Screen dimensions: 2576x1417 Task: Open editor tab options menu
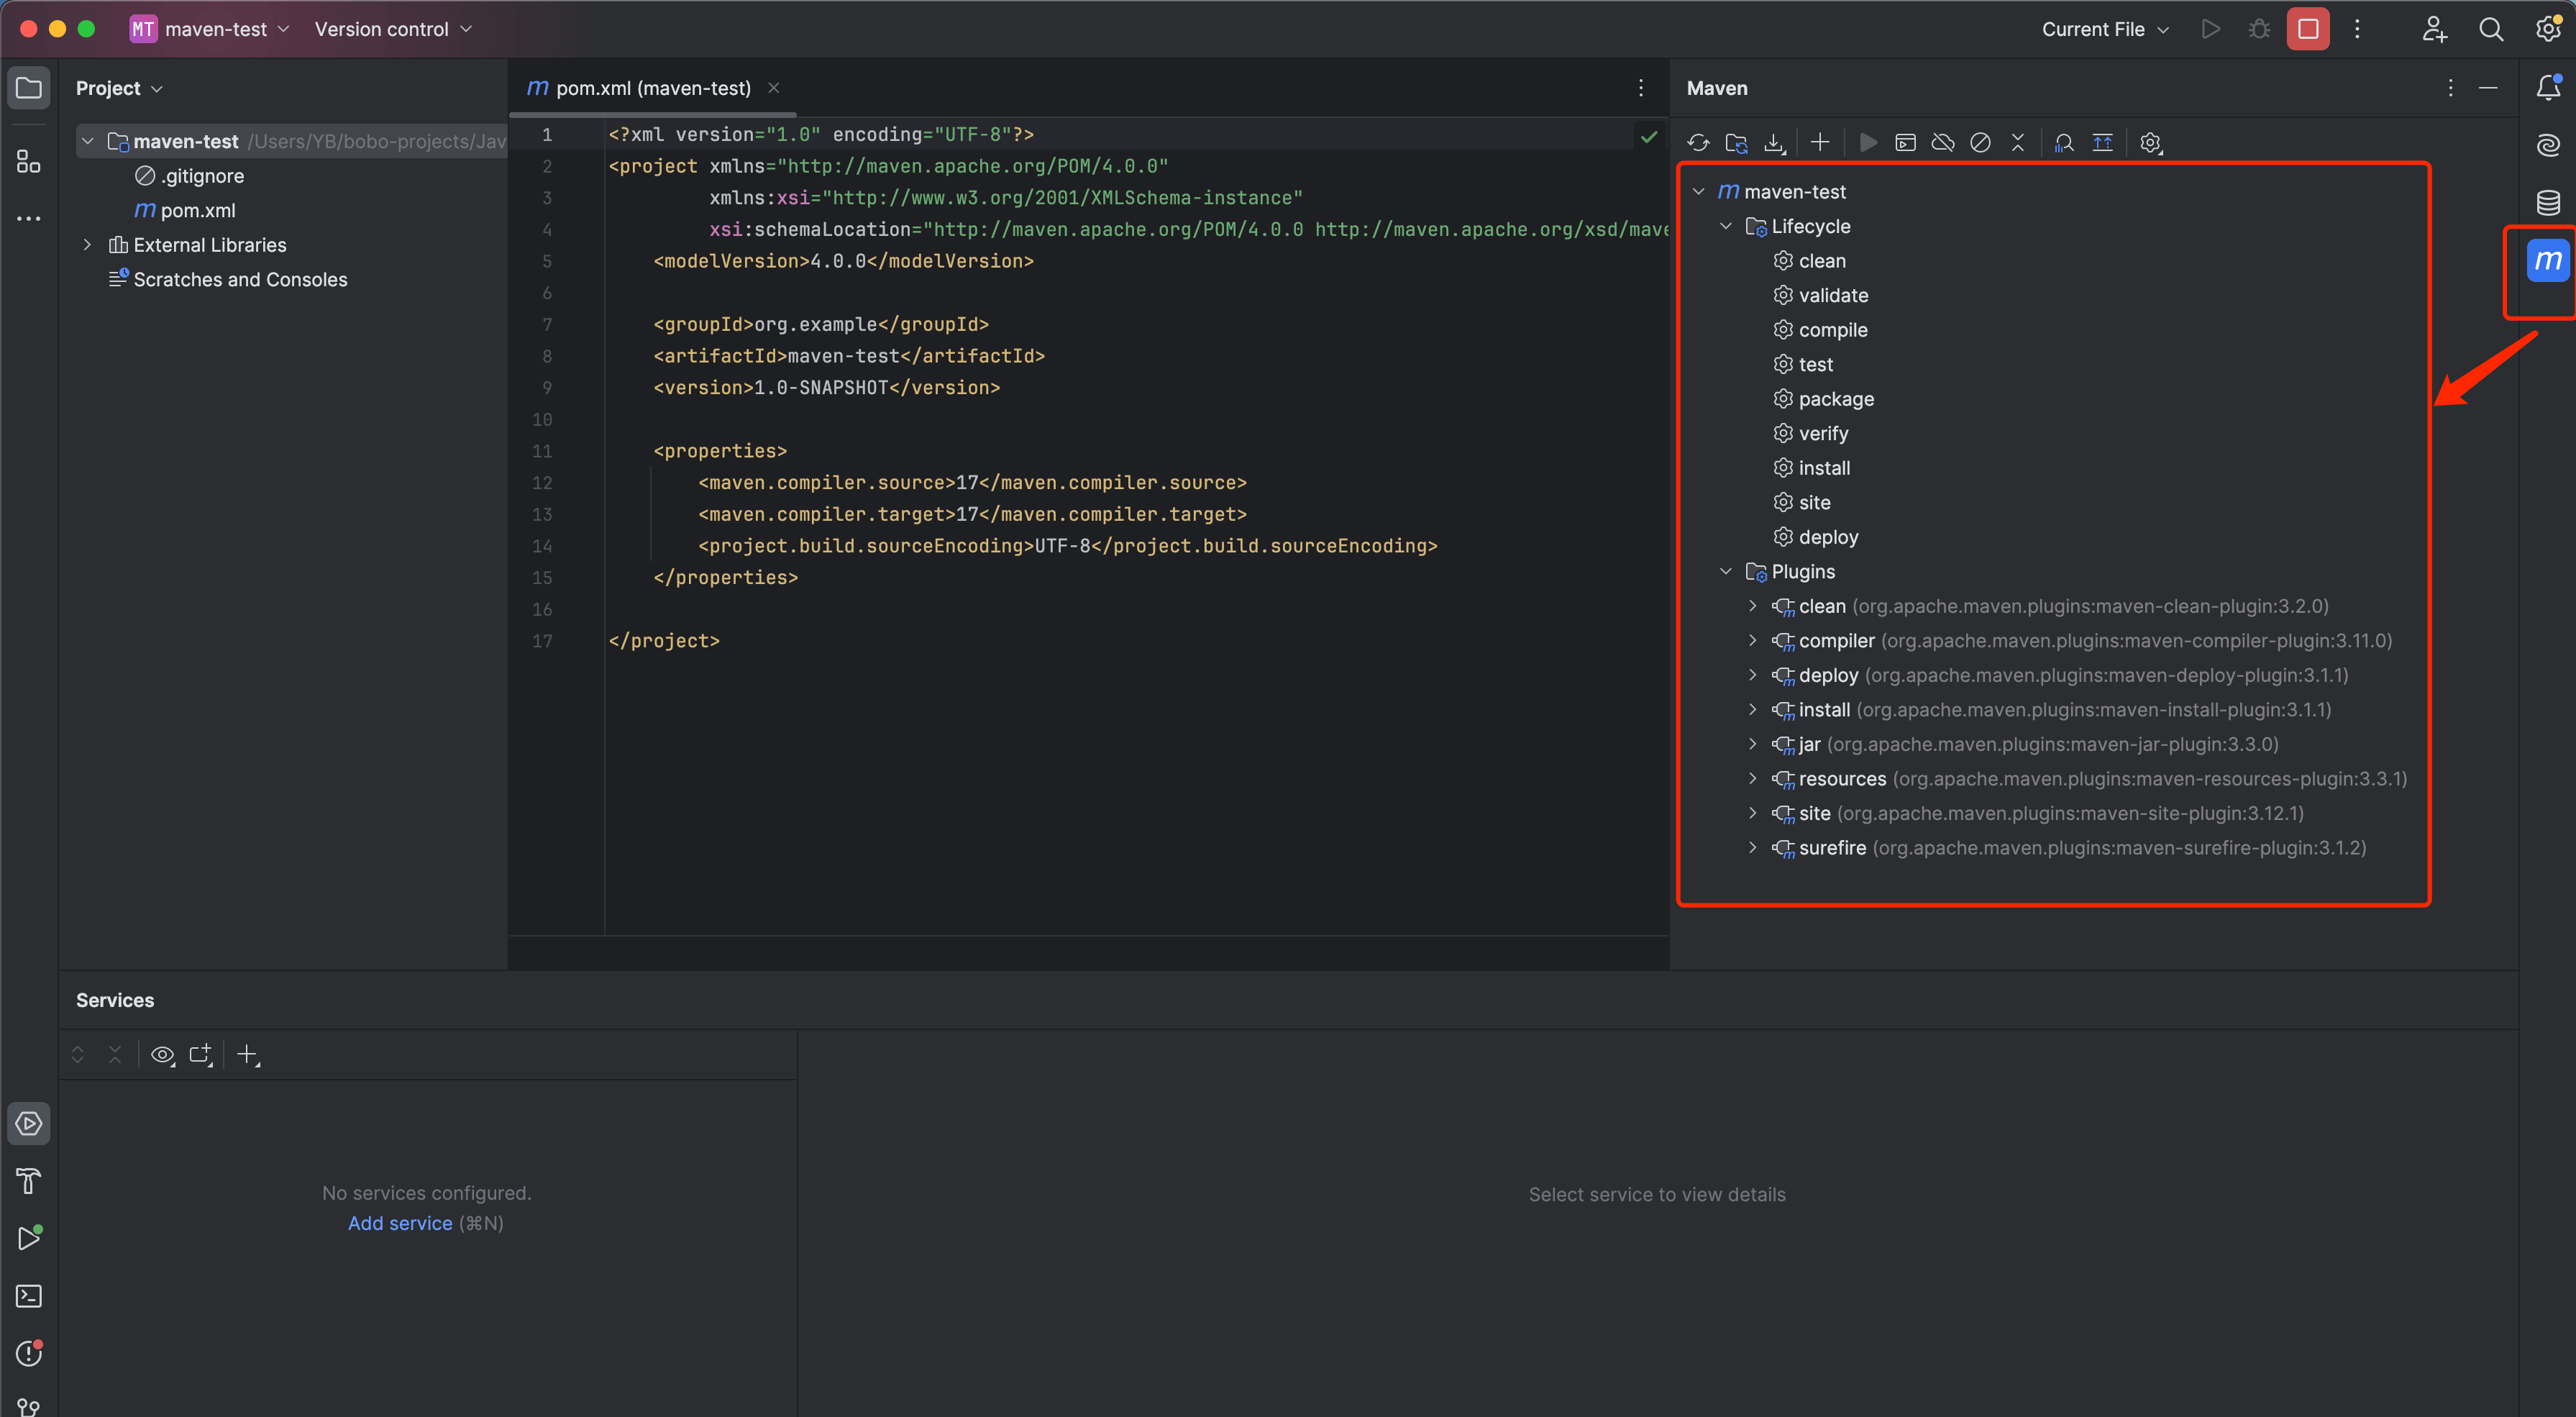click(x=1641, y=88)
